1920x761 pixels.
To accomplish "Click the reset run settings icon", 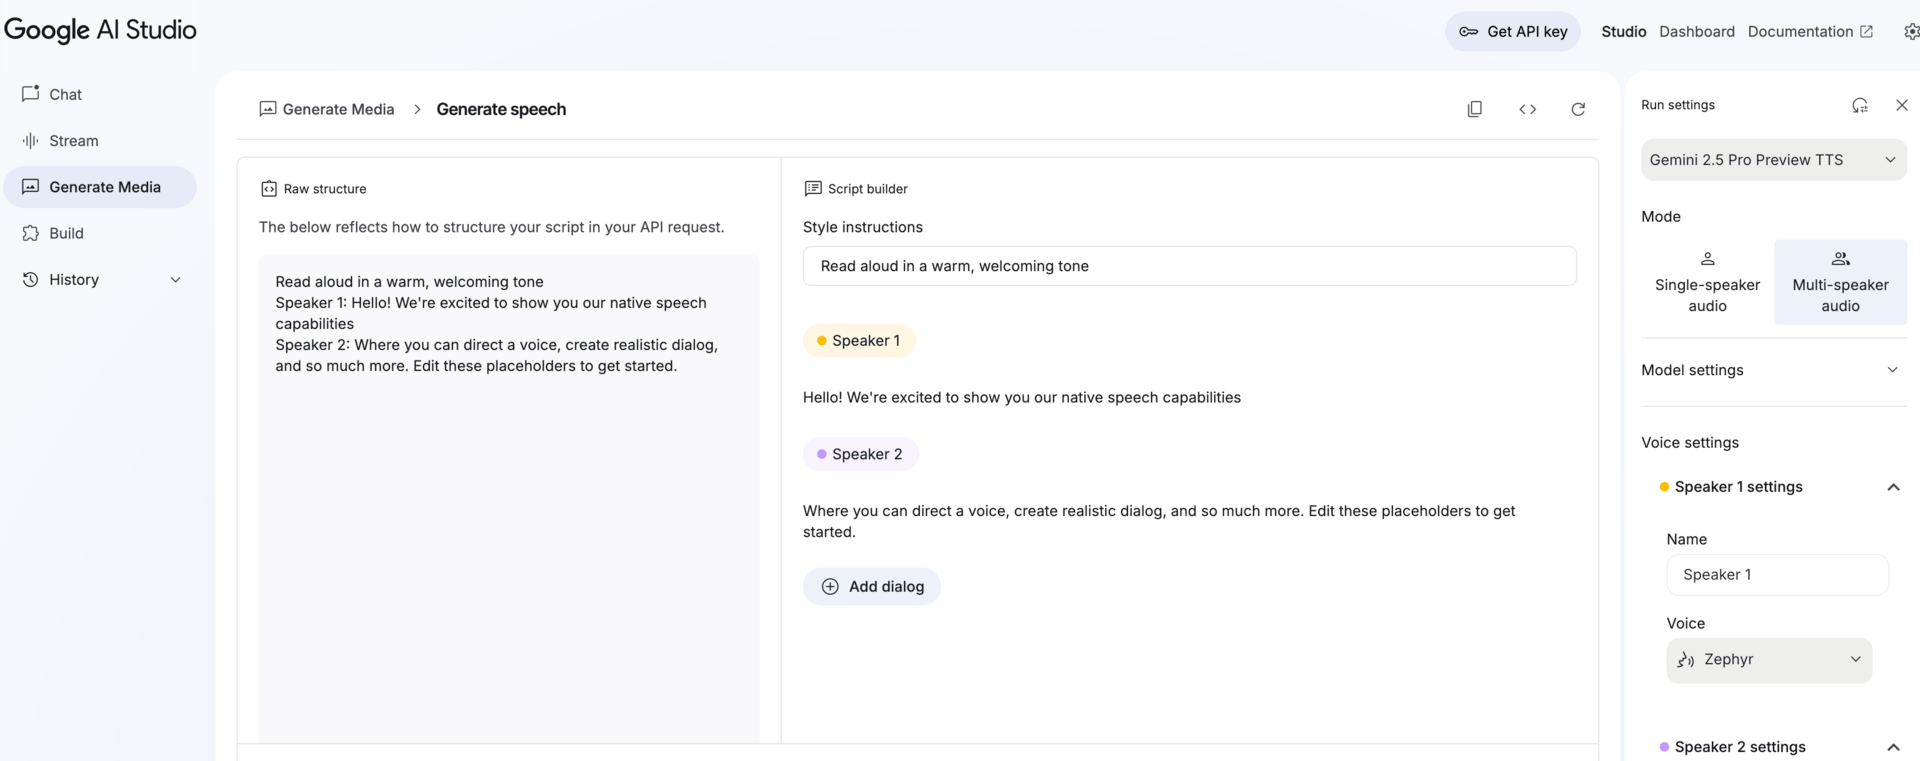I will 1859,105.
